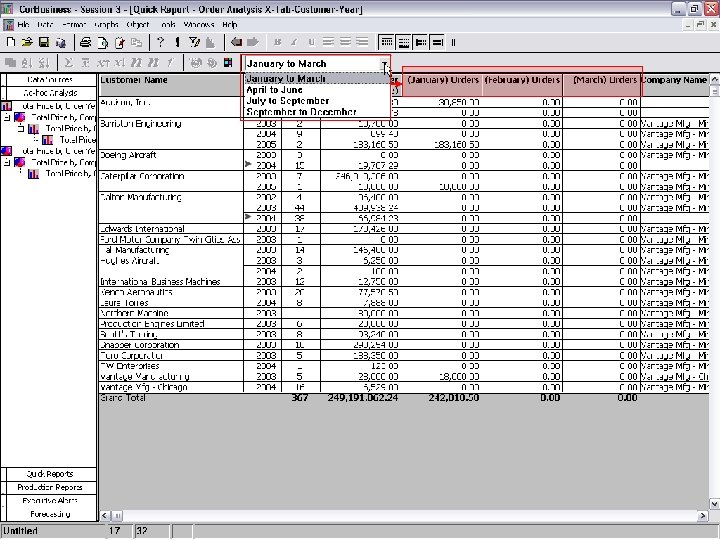
Task: Click the function f icon in second toolbar
Action: tap(169, 63)
